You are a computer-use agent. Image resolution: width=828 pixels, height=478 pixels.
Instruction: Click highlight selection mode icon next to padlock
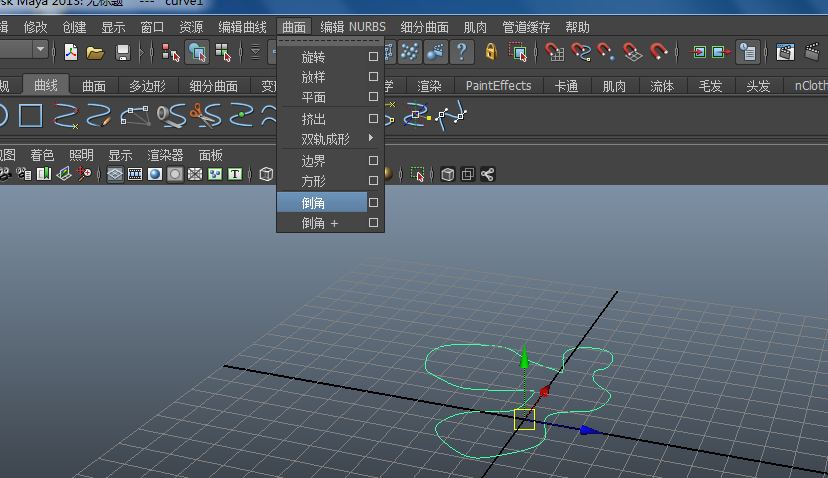coord(518,52)
